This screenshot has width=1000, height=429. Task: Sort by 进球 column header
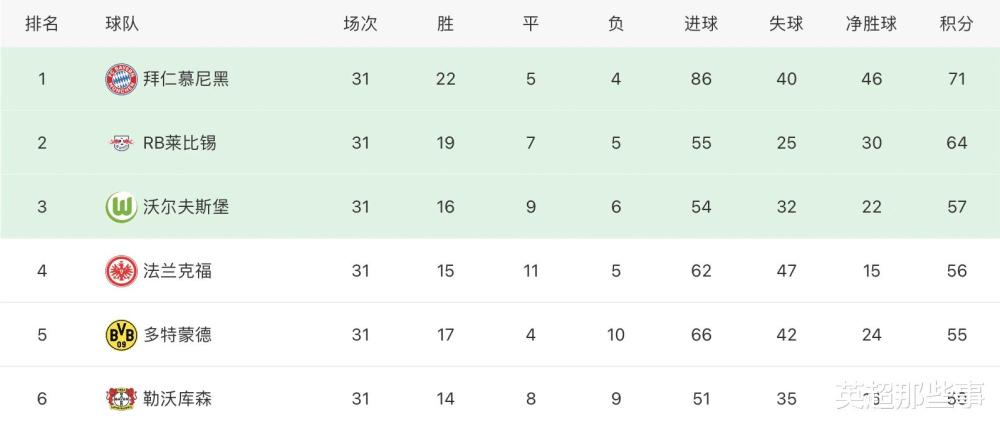pos(701,24)
